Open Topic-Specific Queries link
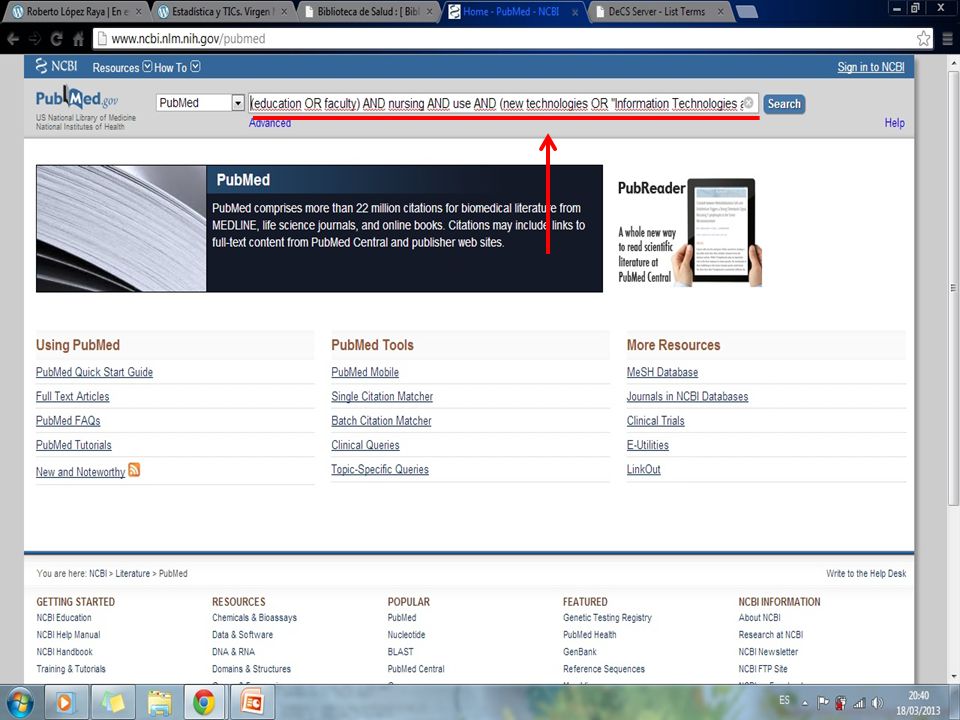 pyautogui.click(x=380, y=470)
